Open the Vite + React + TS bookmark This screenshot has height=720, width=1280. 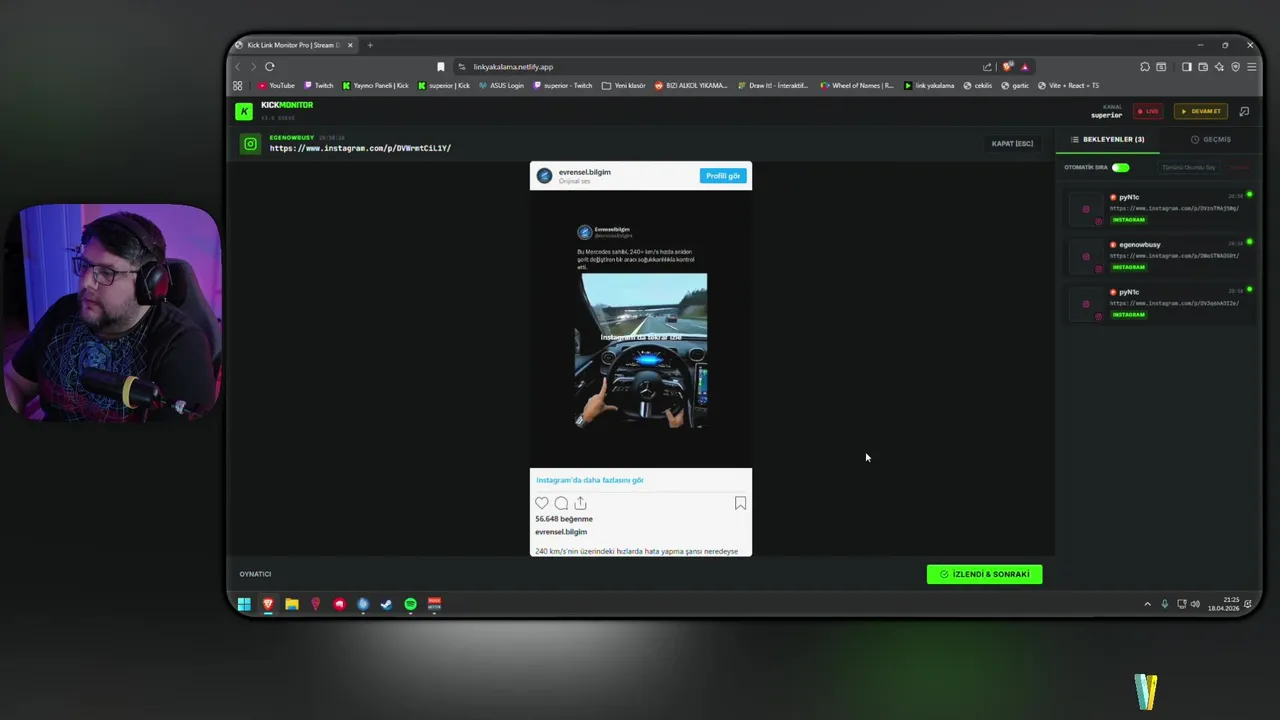tap(1068, 85)
